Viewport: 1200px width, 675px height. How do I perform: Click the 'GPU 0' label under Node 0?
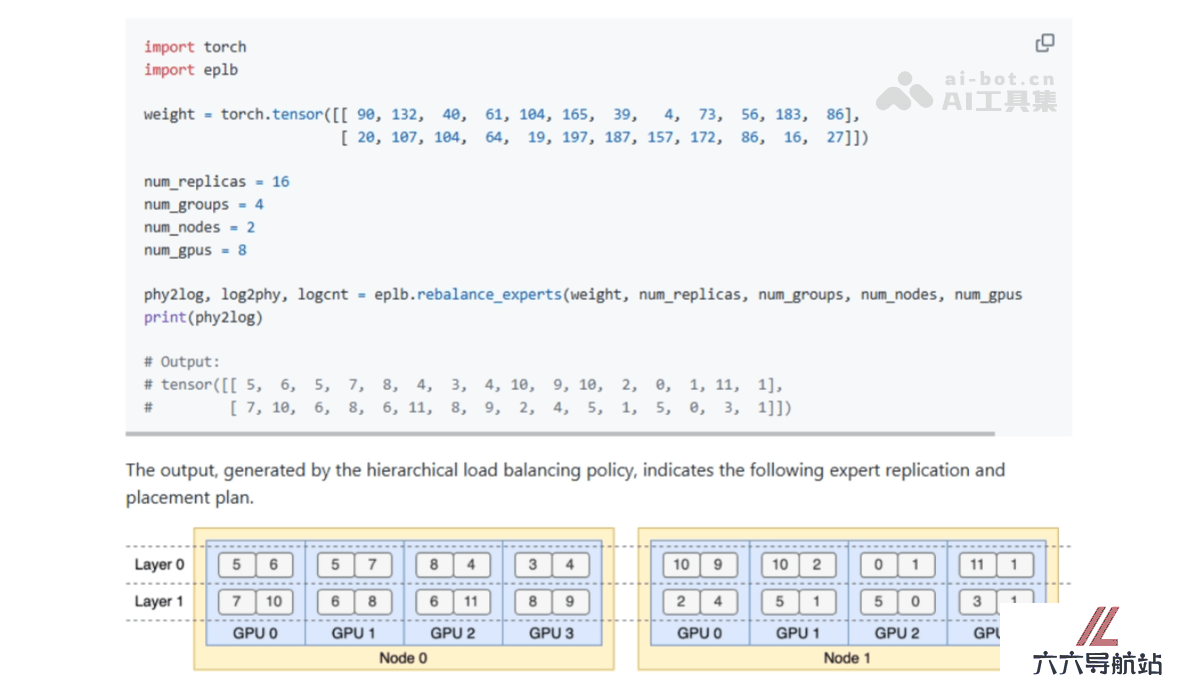(x=255, y=633)
